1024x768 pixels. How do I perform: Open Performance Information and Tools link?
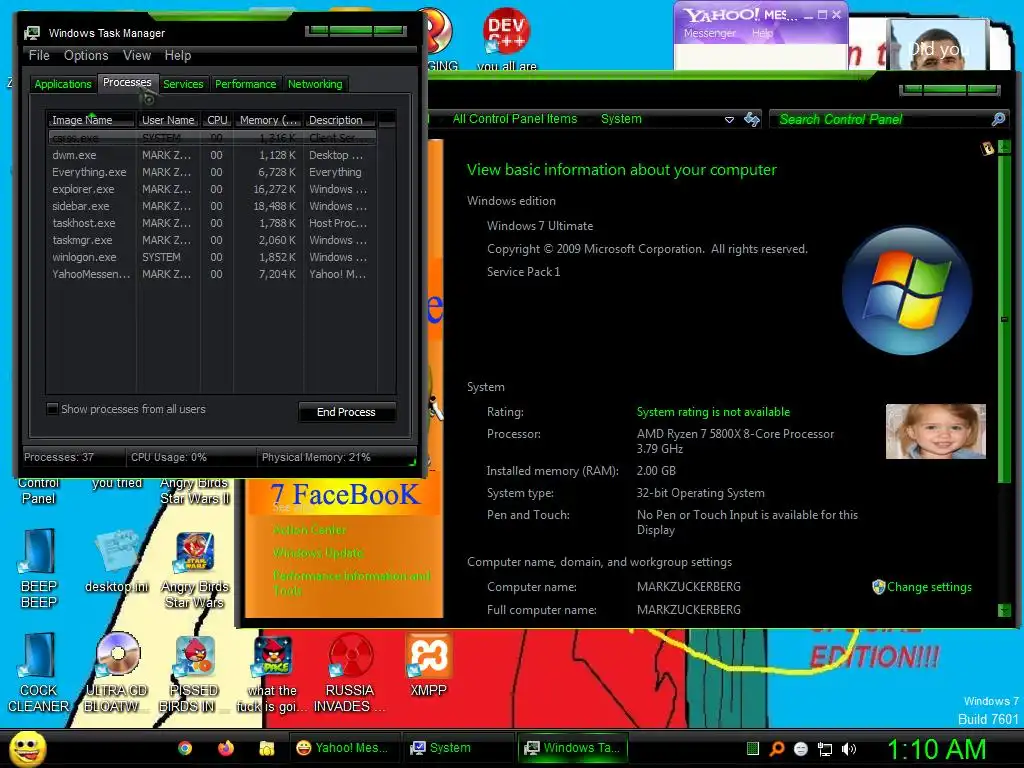click(351, 583)
